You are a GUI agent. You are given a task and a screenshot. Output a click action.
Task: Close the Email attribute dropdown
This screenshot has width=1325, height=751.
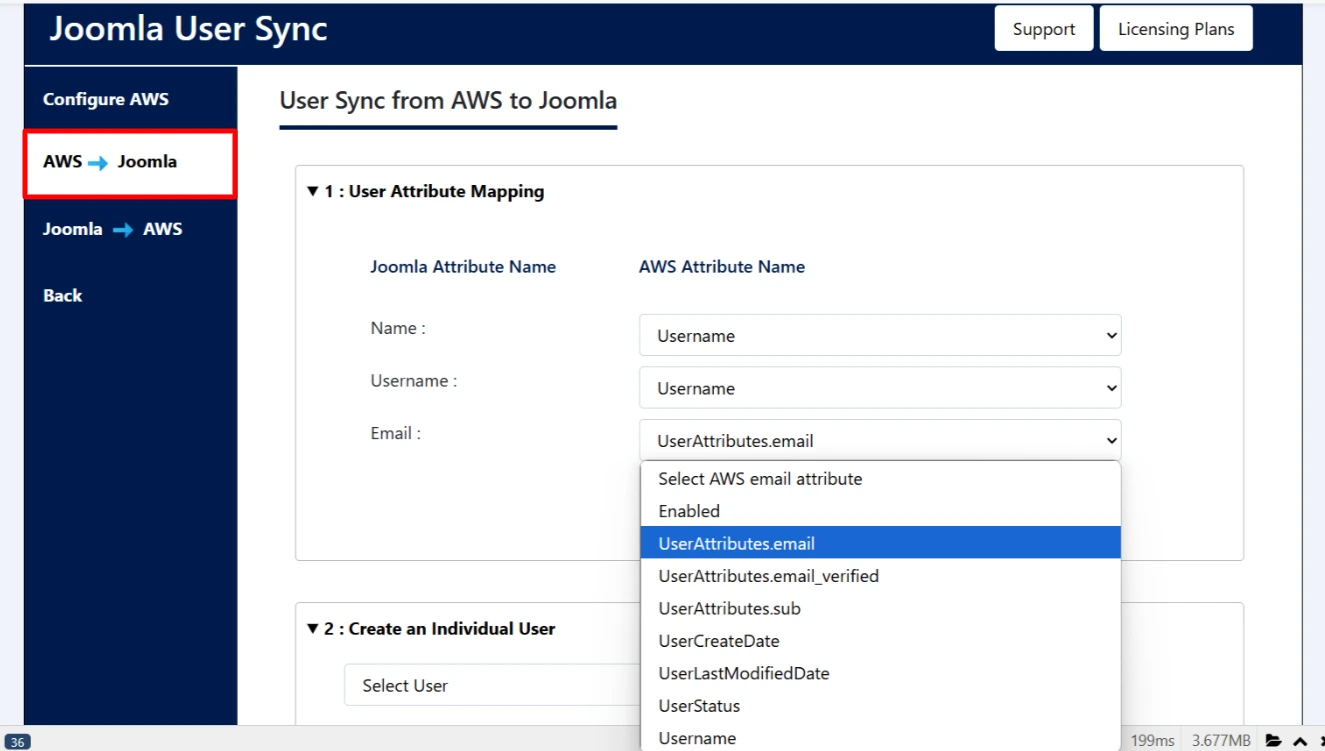880,440
